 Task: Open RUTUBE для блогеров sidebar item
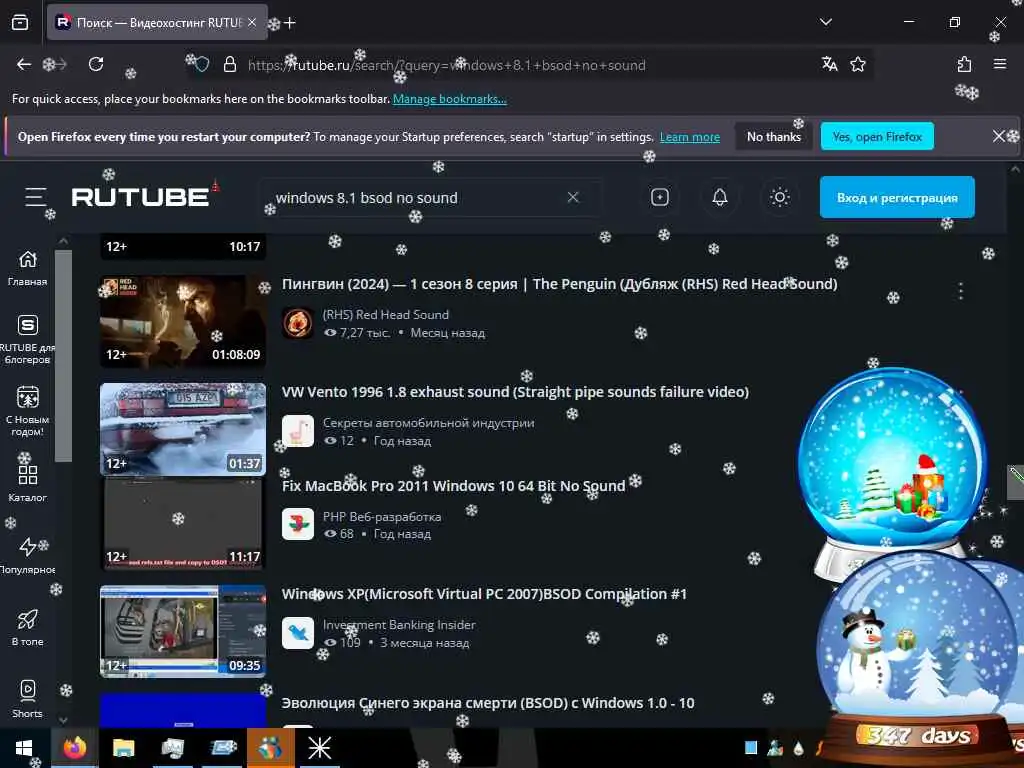[x=27, y=340]
